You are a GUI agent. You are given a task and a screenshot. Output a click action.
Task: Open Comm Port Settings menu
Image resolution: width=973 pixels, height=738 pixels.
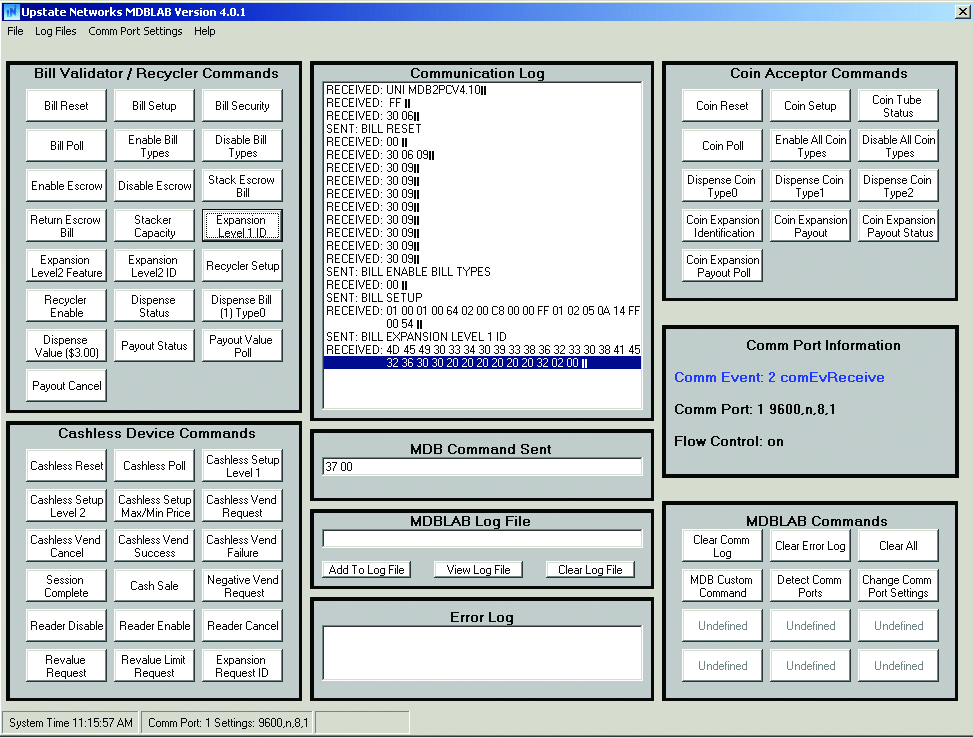(x=135, y=31)
